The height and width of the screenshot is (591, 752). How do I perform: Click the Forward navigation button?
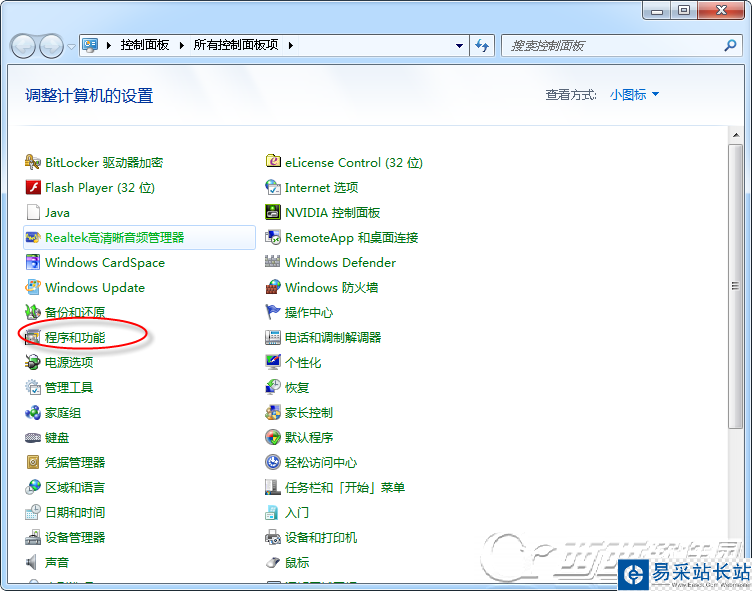pos(51,46)
